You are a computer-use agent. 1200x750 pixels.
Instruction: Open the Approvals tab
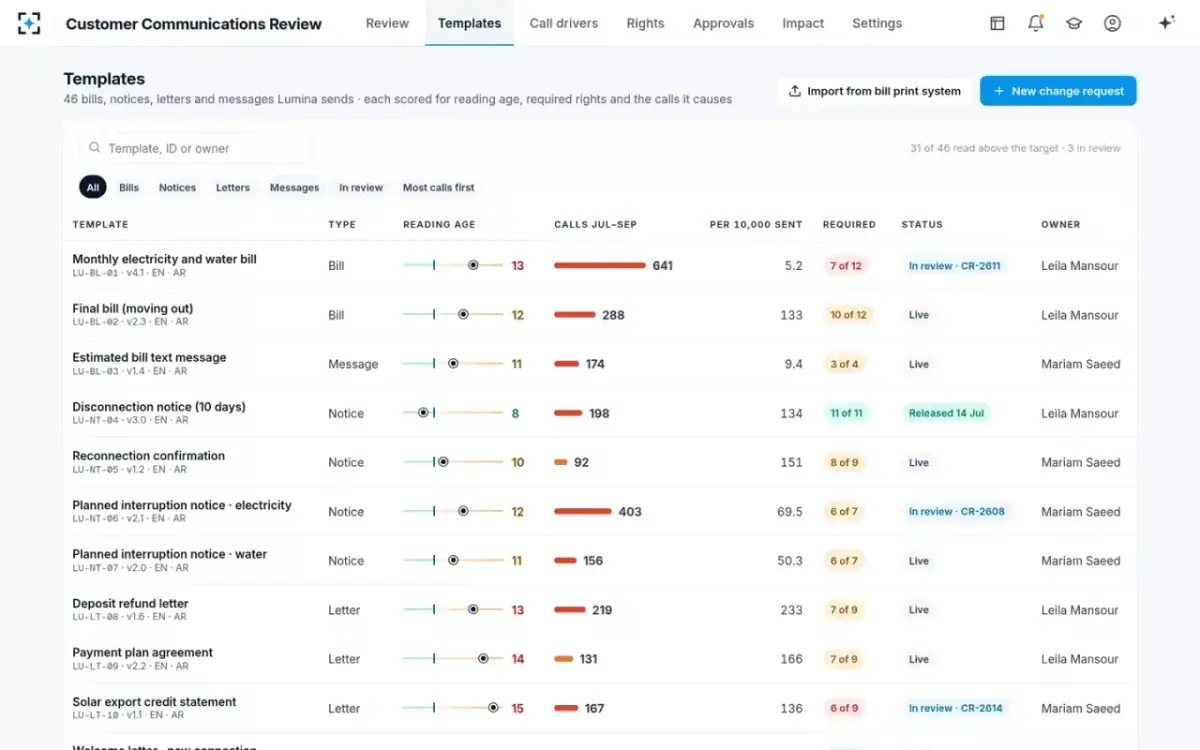(x=724, y=23)
